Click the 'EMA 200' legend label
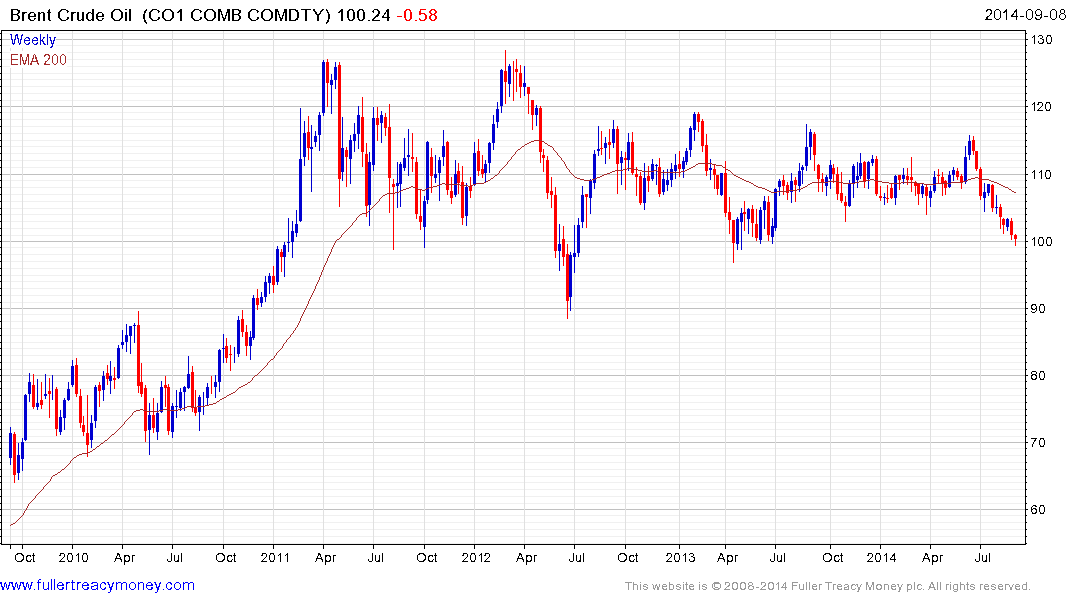 coord(38,60)
